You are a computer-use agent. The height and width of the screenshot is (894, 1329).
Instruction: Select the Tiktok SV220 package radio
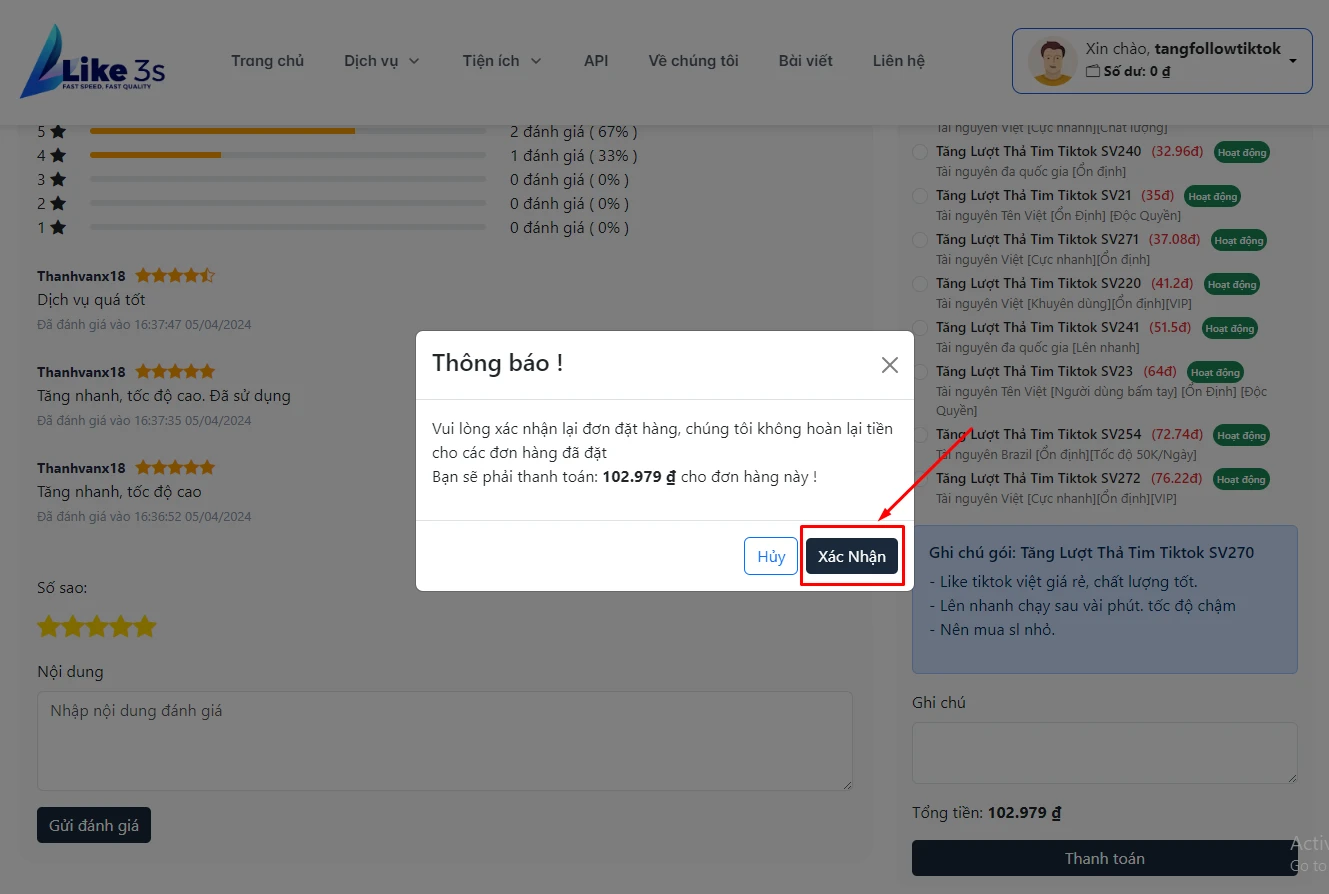pyautogui.click(x=920, y=285)
